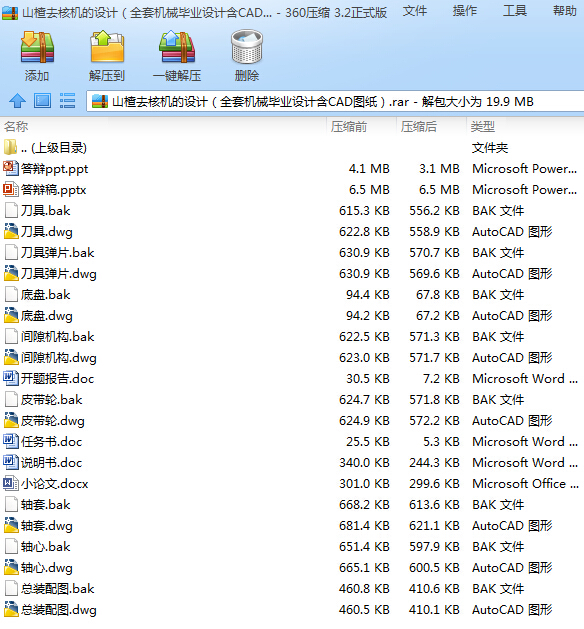Click the 解压到 (Extract to) toolbar icon
This screenshot has width=584, height=629.
coord(107,47)
